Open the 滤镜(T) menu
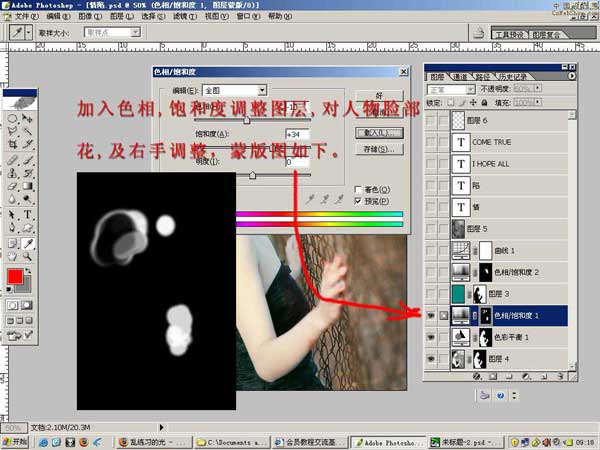The image size is (600, 450). click(x=185, y=16)
